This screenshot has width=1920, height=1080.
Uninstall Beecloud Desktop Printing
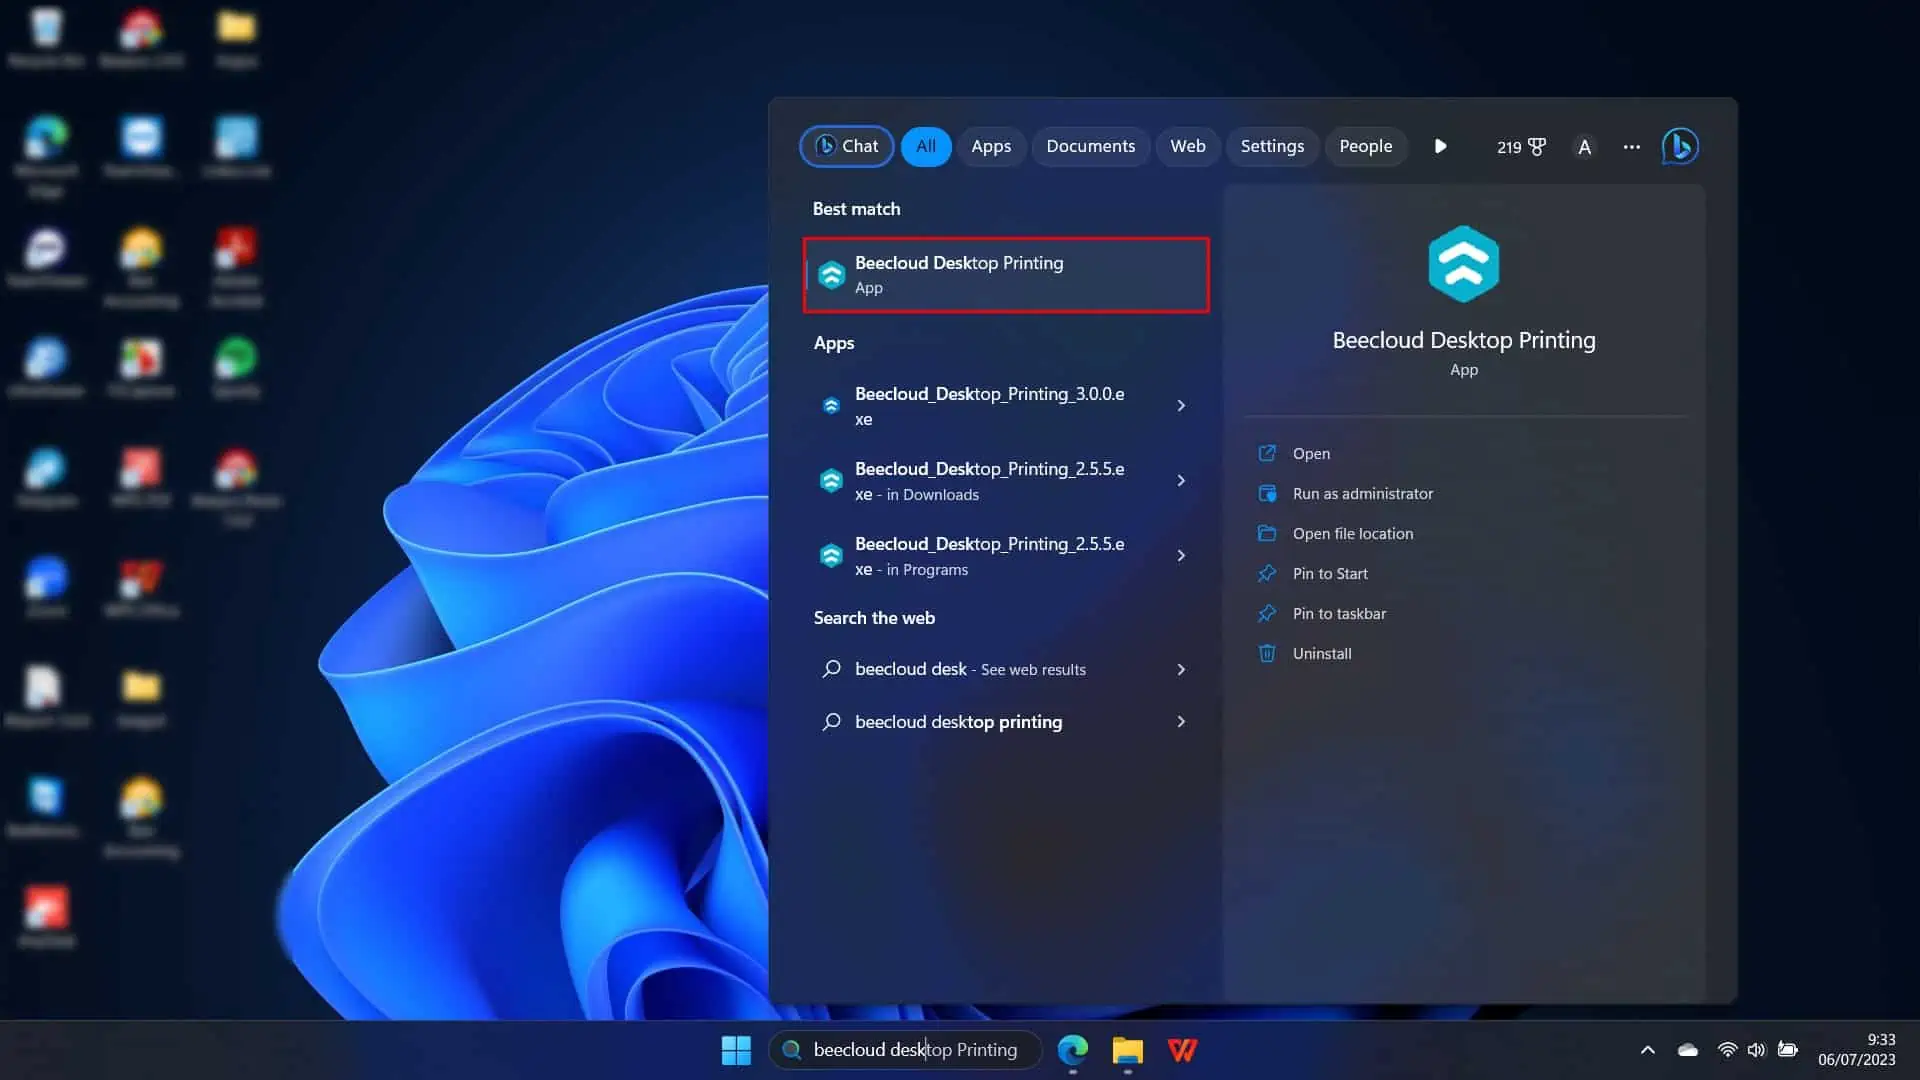[1322, 653]
